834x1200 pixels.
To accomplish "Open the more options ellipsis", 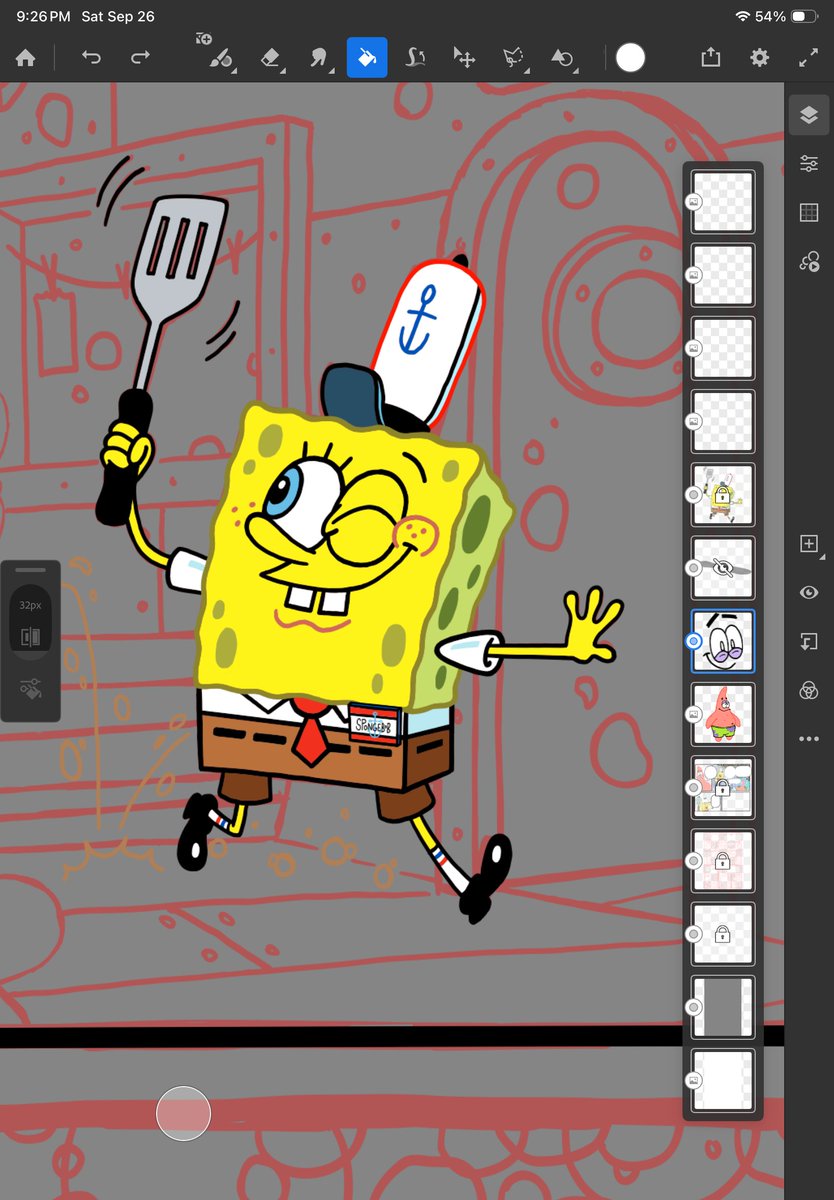I will 809,739.
